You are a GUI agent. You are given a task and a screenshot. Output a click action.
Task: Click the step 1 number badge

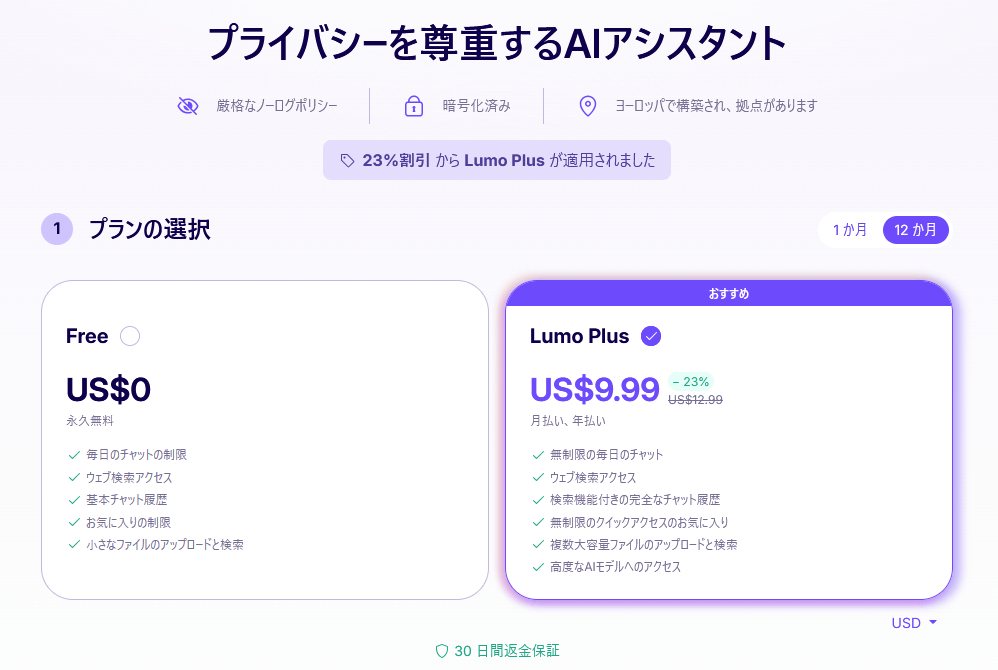coord(57,229)
